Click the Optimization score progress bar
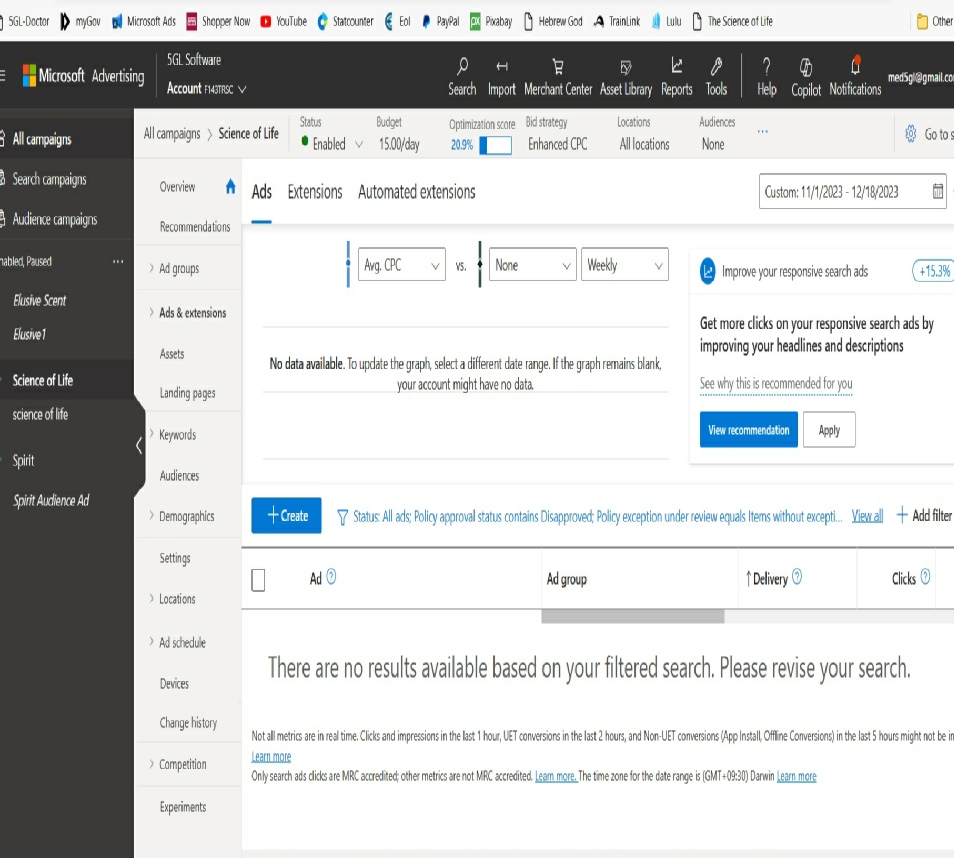 click(495, 145)
